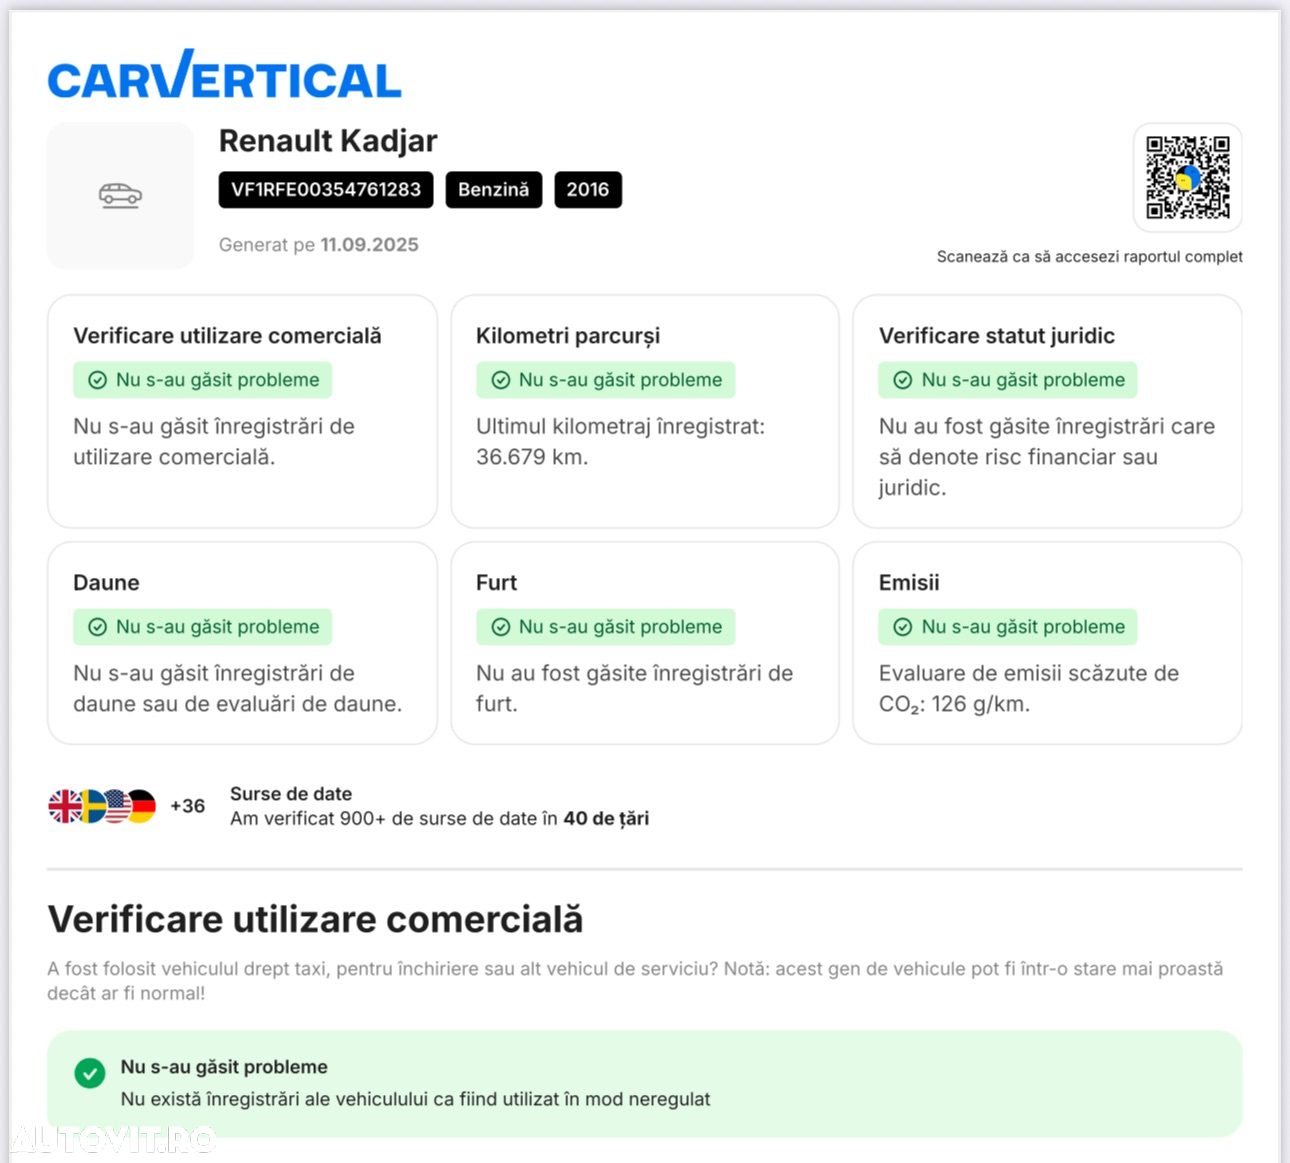Click the Swedish flag icon

tap(92, 806)
